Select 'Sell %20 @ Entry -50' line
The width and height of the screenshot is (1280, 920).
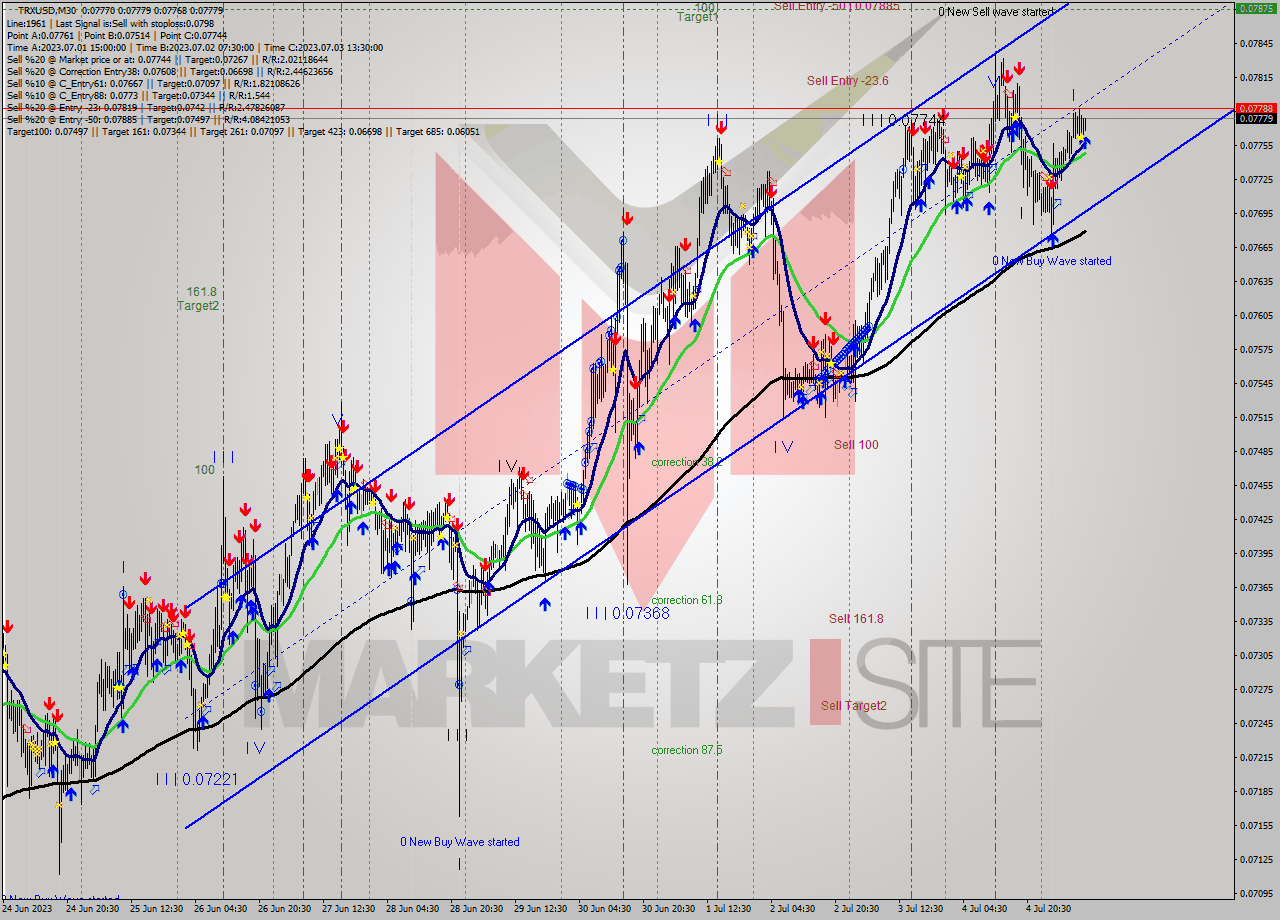[x=147, y=119]
